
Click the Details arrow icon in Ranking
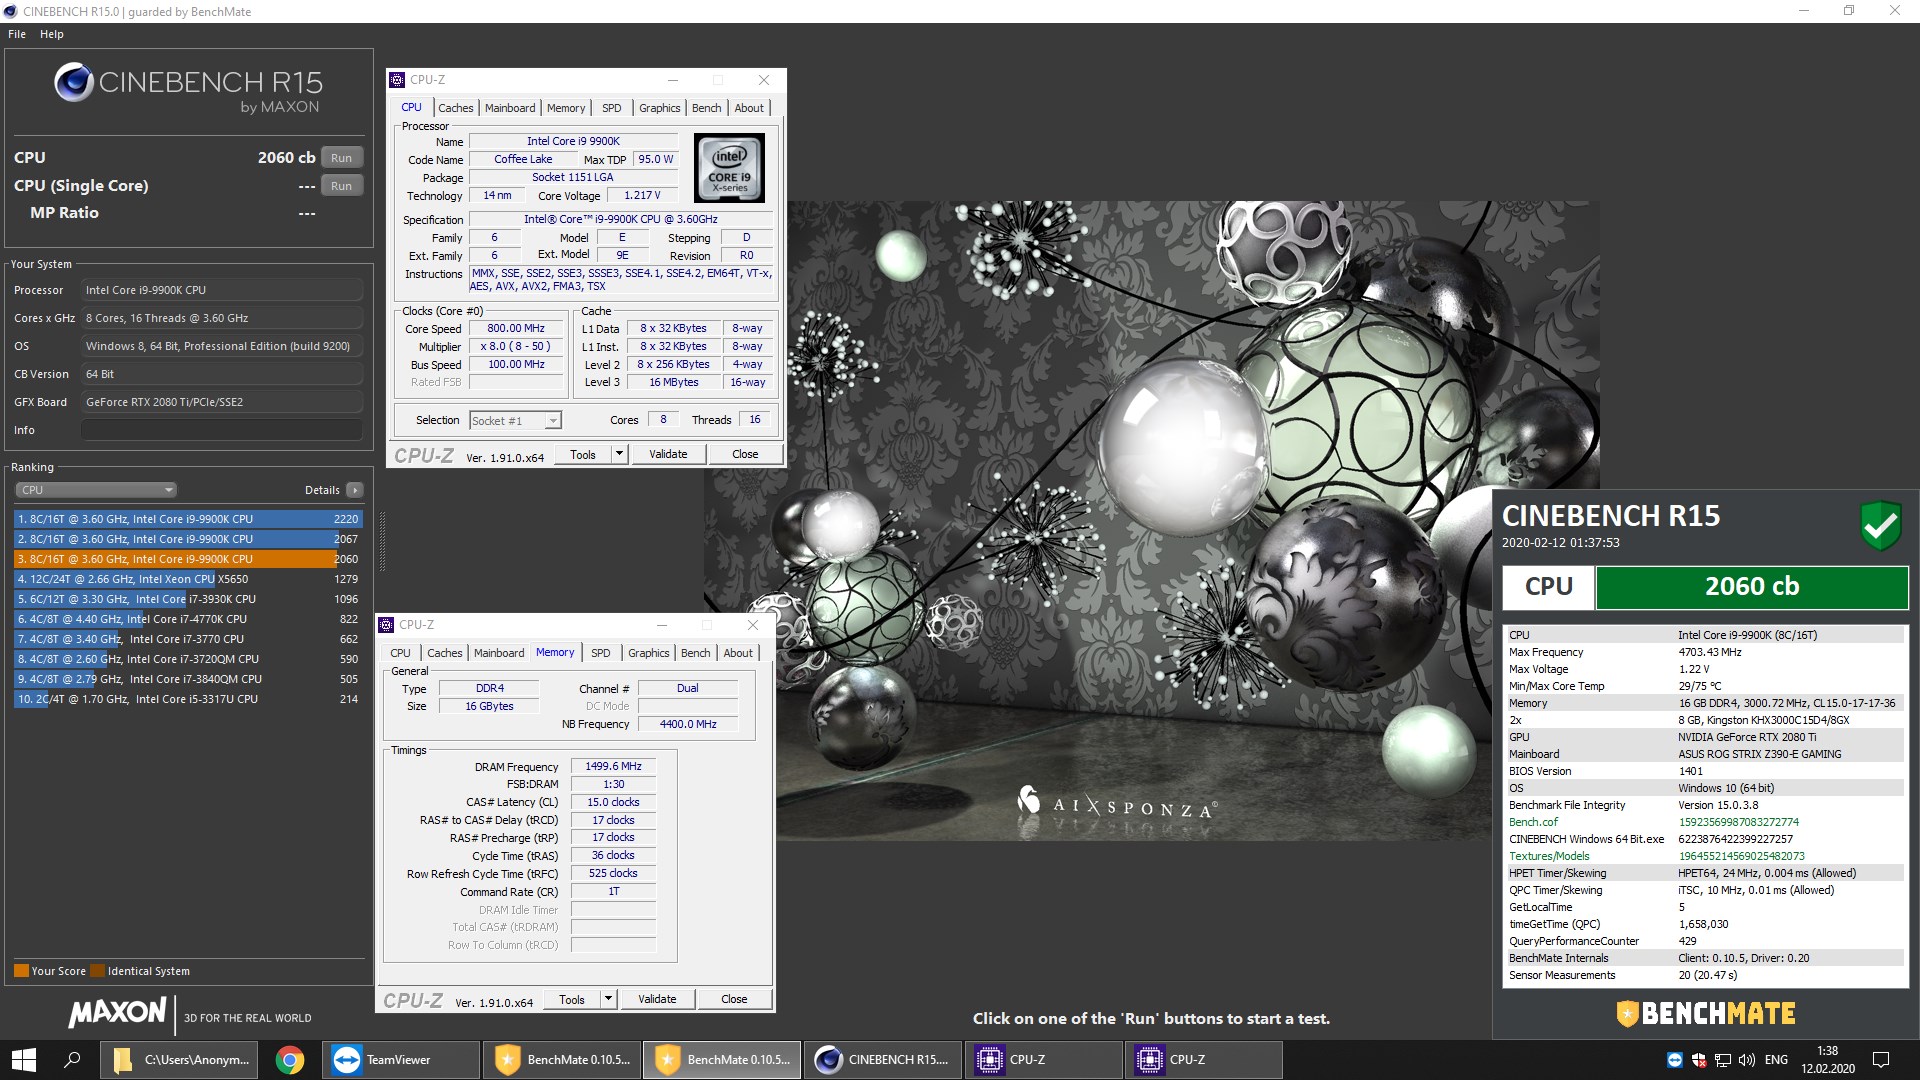[354, 490]
